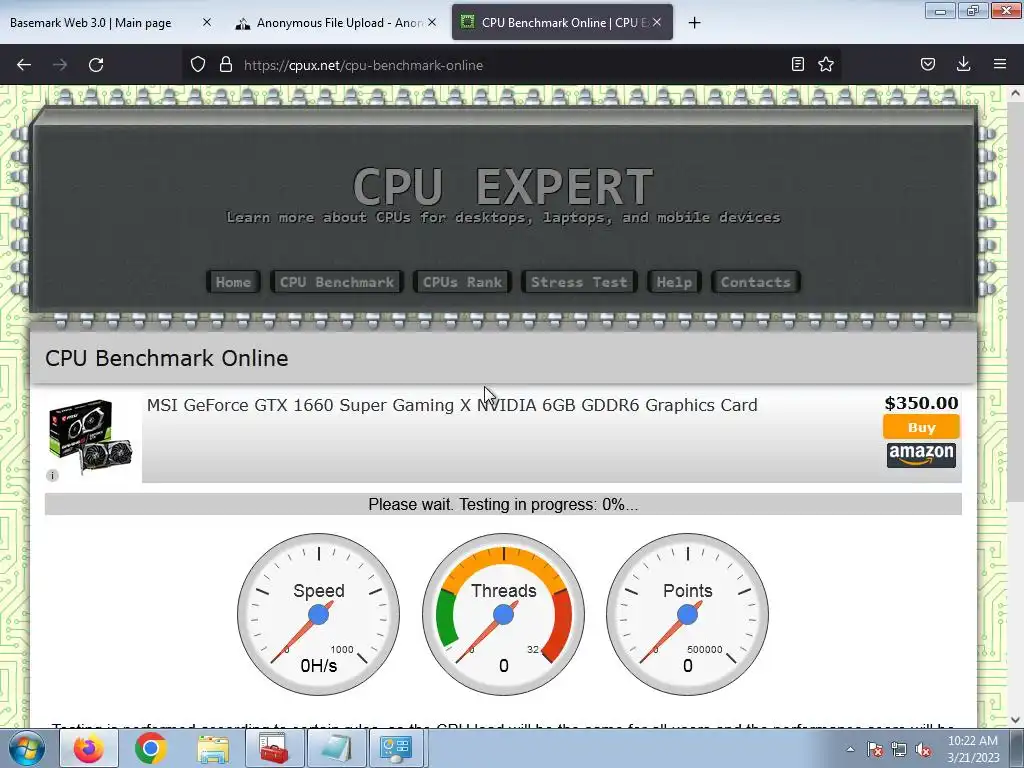Screen dimensions: 1024x768
Task: Click the Action Center flag tray icon
Action: click(x=875, y=749)
